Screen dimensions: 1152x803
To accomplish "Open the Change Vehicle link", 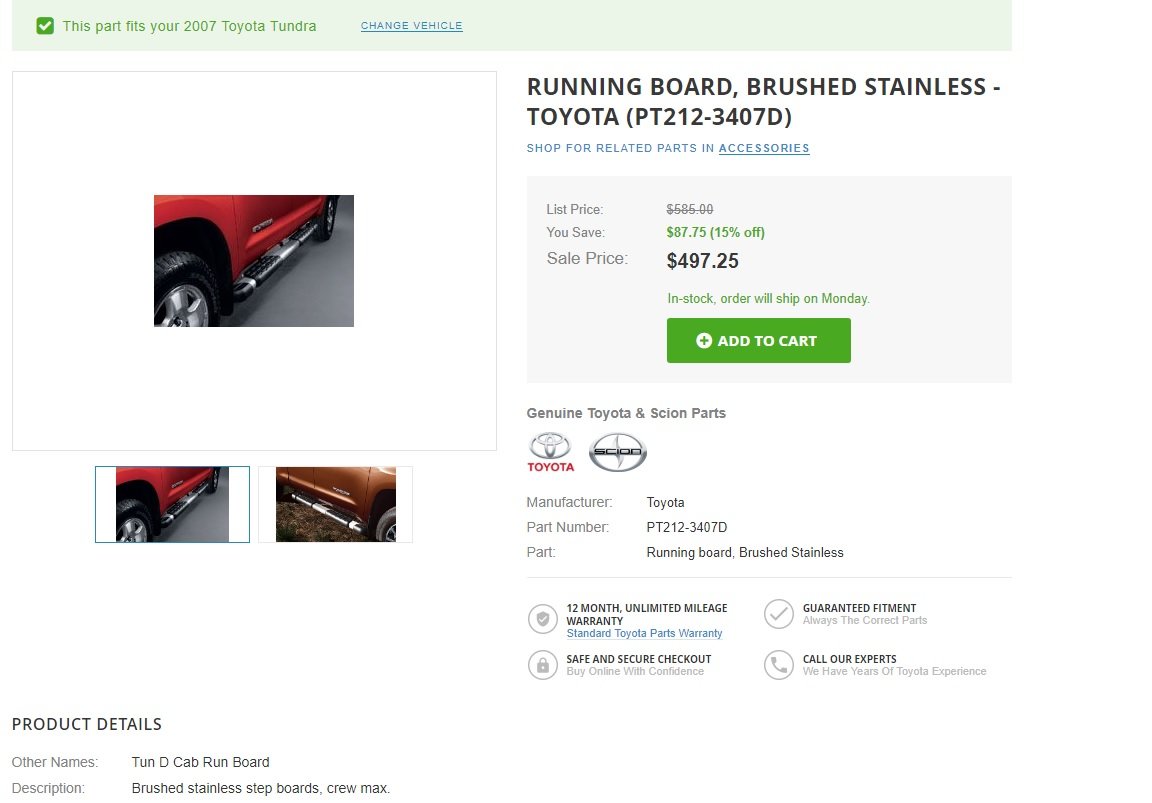I will 411,26.
